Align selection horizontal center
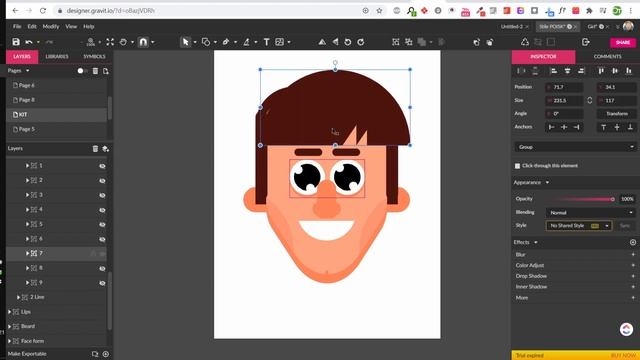 (567, 71)
